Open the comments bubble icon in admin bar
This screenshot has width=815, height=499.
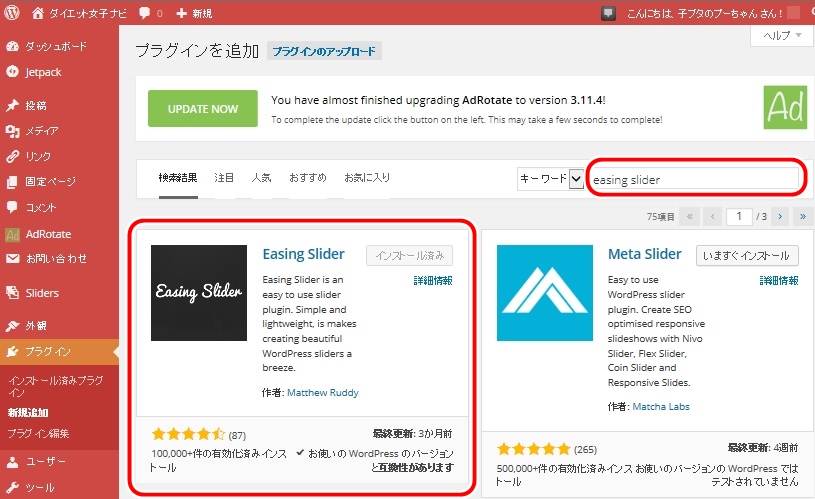pyautogui.click(x=144, y=13)
